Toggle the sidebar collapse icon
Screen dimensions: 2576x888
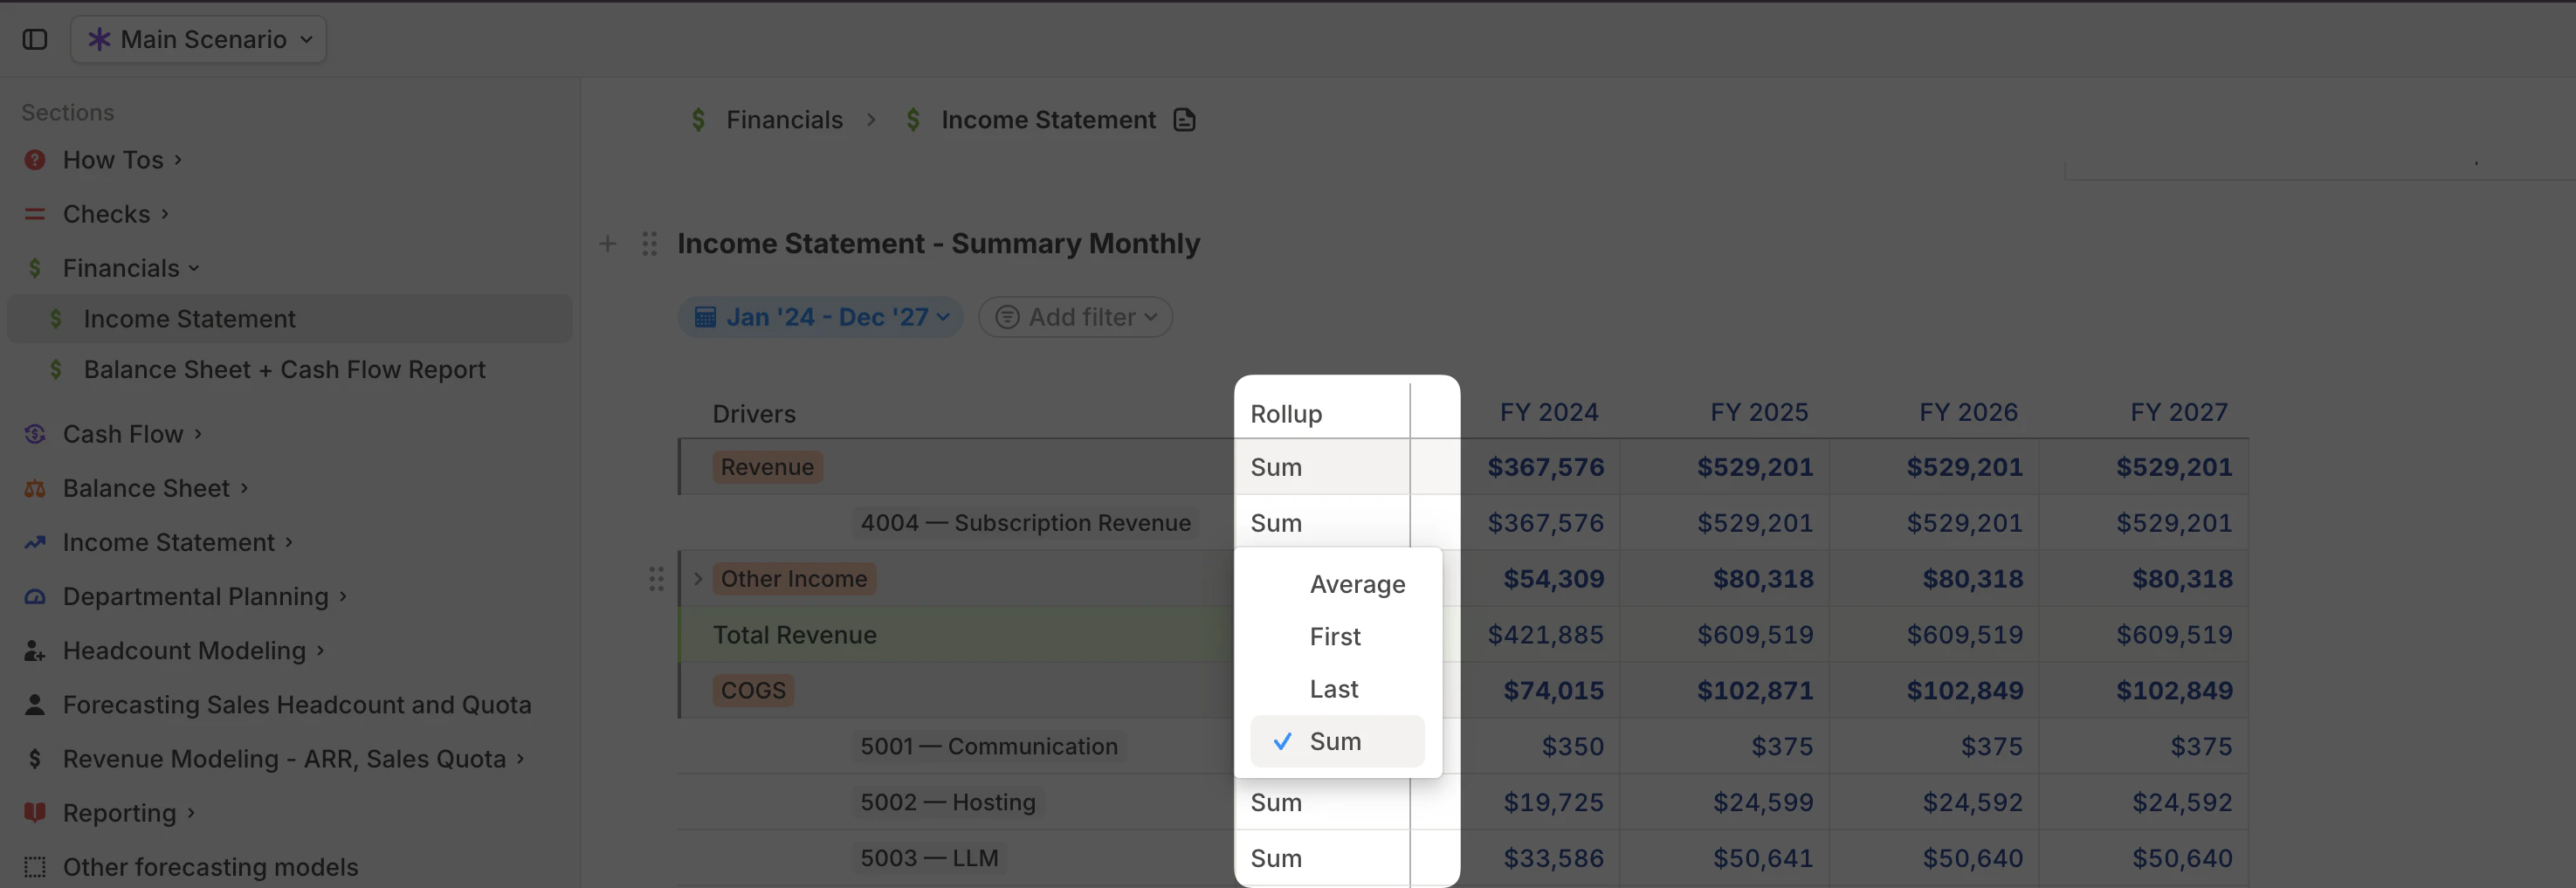(x=35, y=39)
